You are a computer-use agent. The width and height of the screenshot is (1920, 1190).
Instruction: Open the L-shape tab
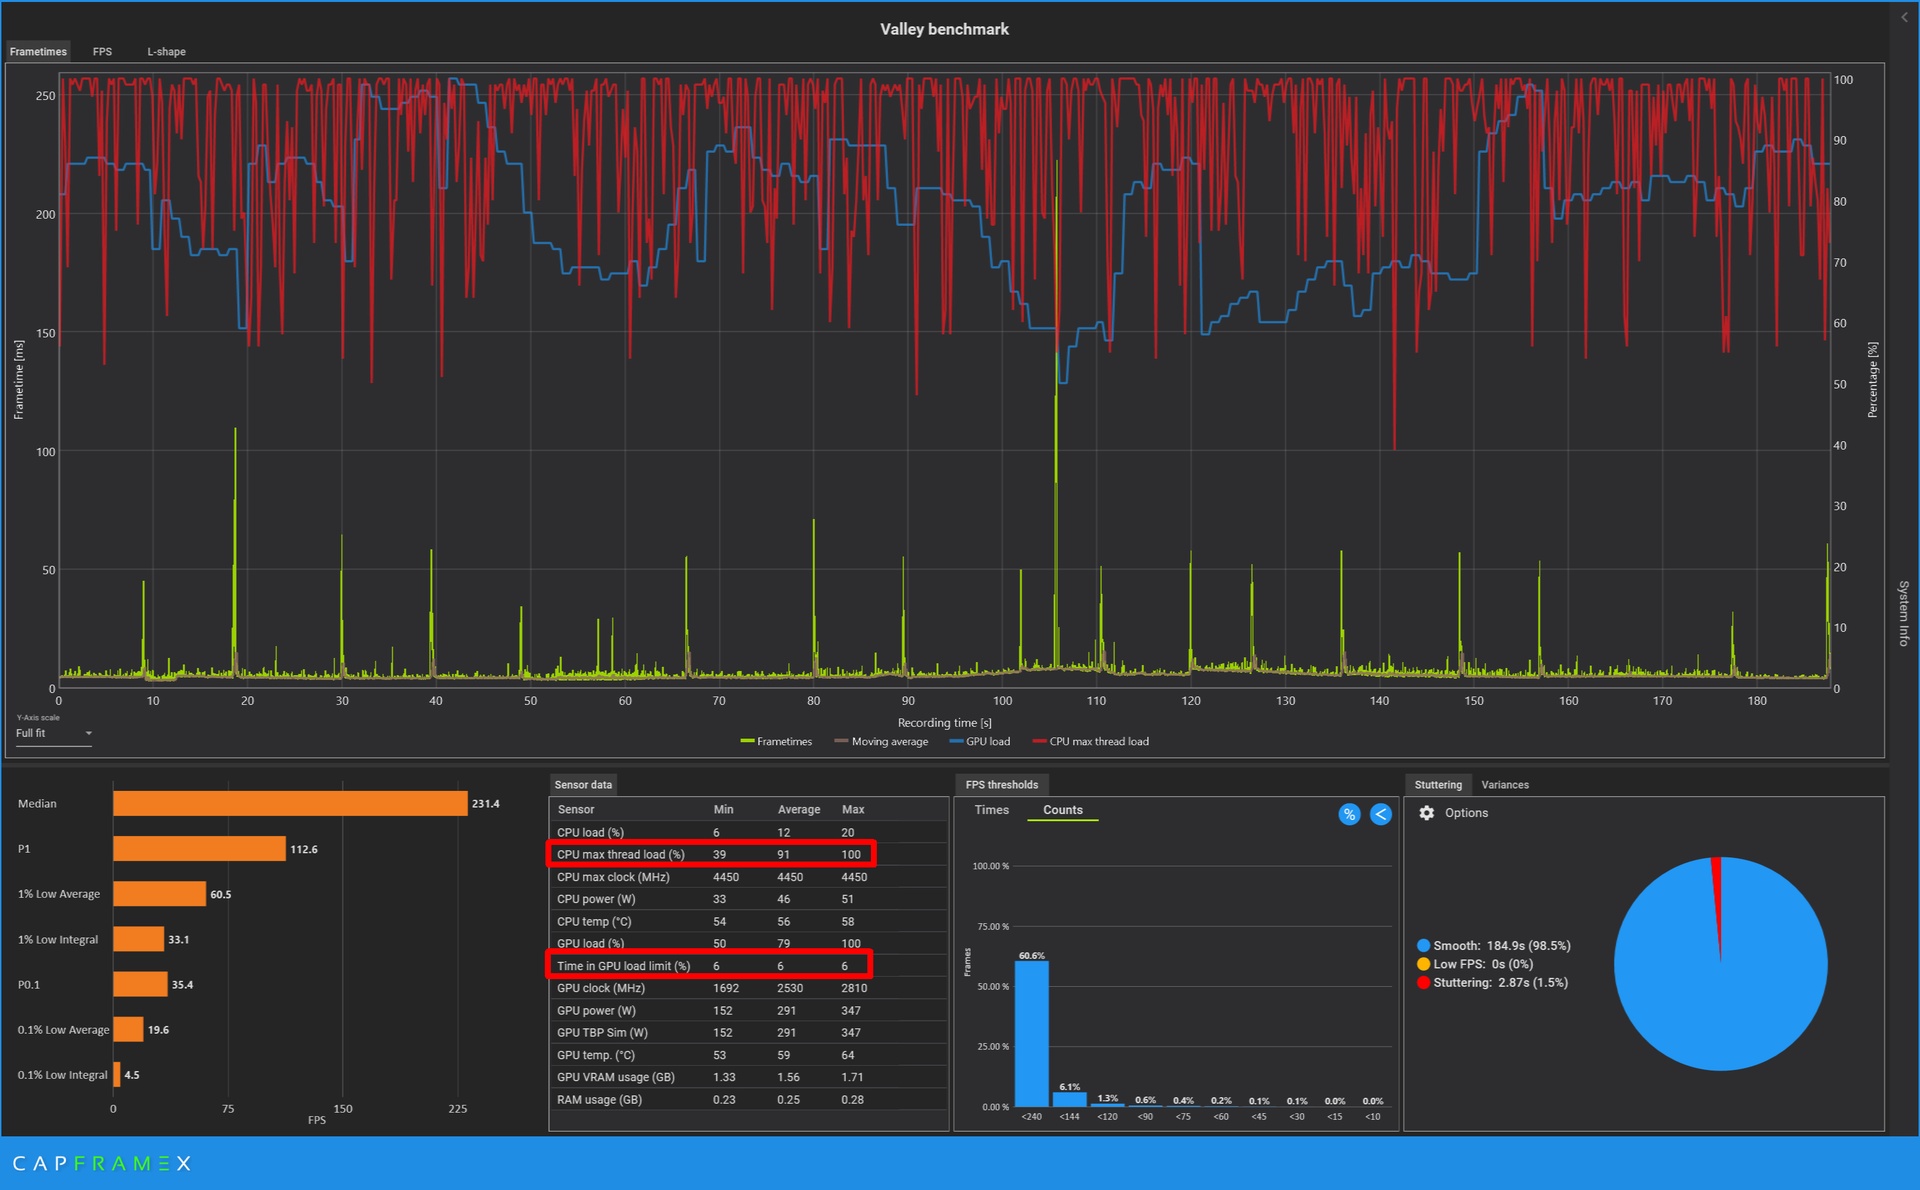(166, 51)
